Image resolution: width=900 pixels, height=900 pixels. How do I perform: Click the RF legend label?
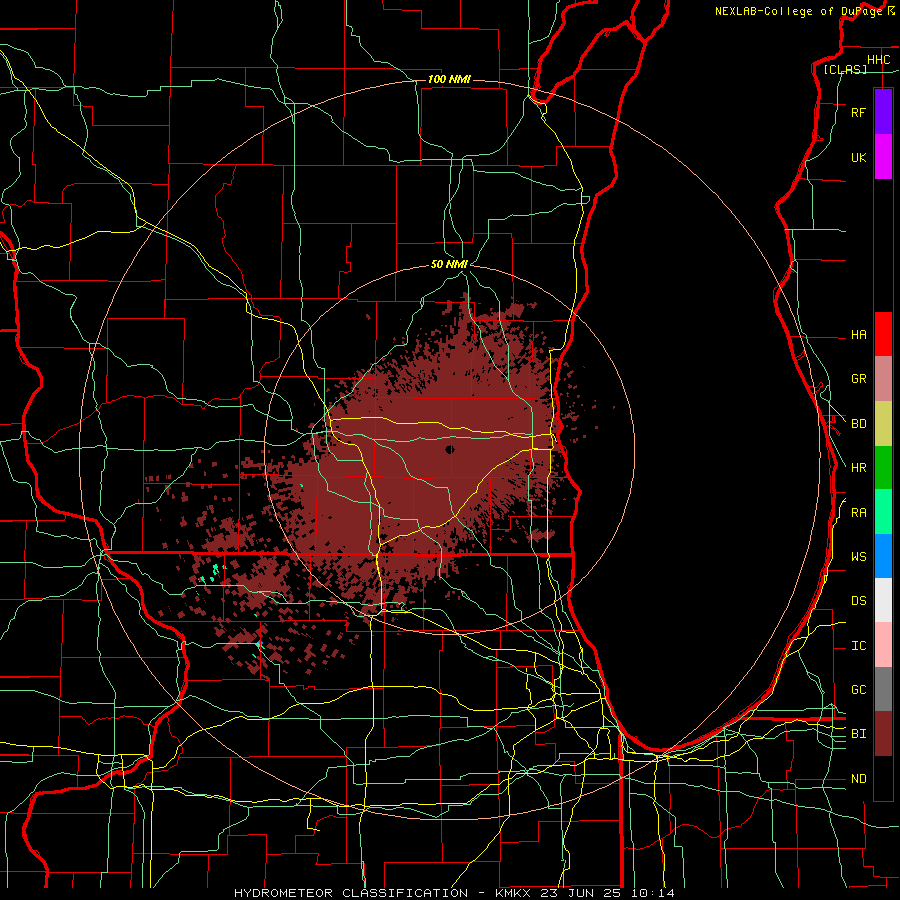pyautogui.click(x=858, y=113)
